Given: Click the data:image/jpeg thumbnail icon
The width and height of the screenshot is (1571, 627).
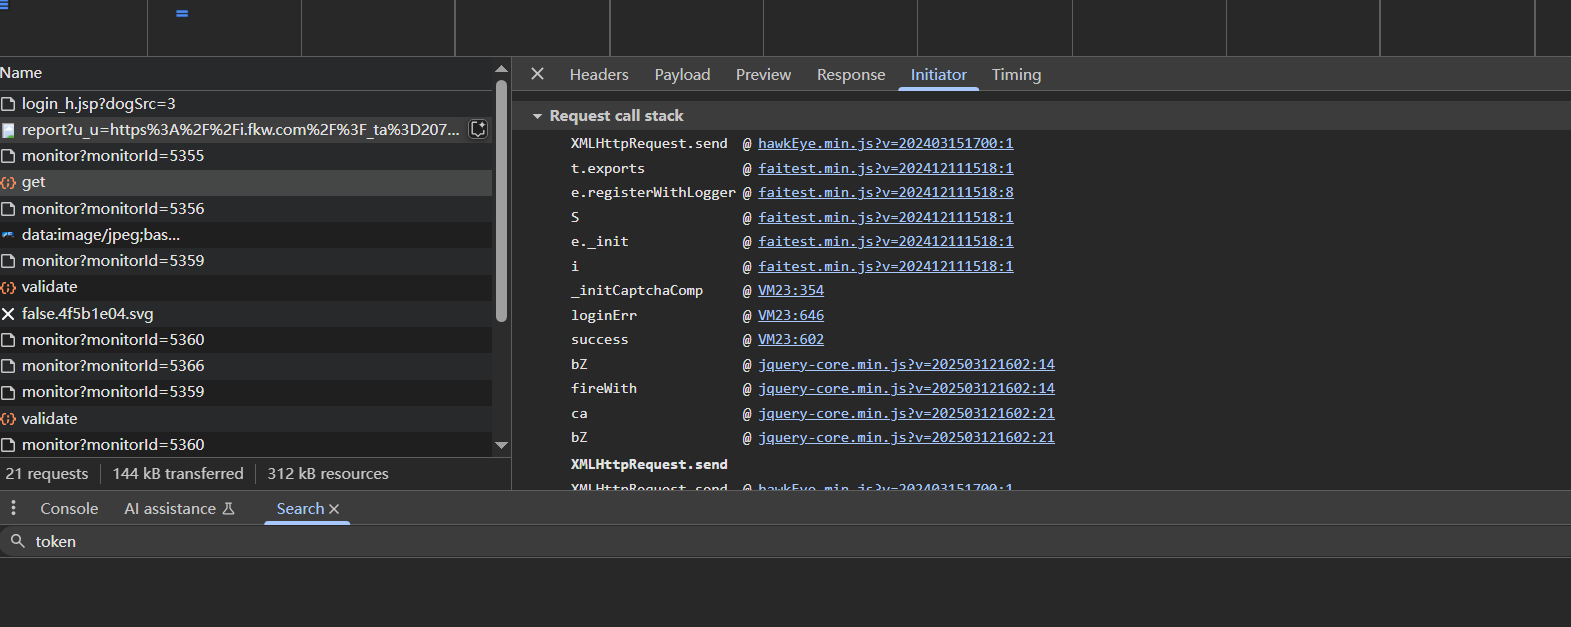Looking at the screenshot, I should [9, 235].
